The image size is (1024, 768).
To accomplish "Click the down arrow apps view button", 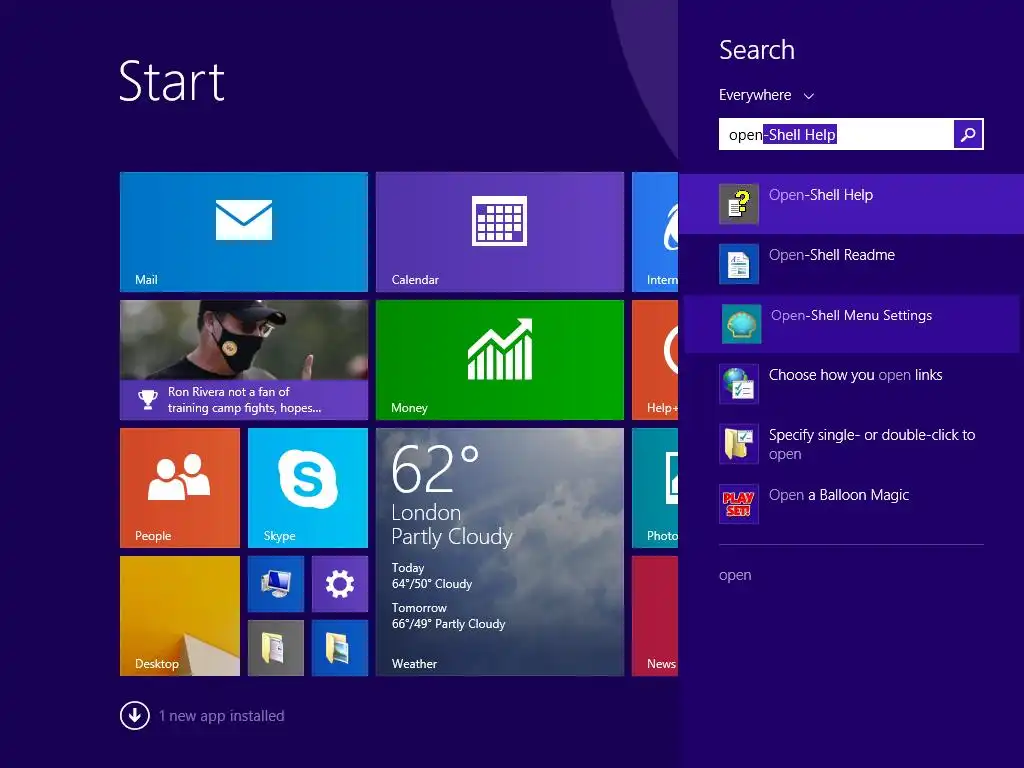I will (135, 716).
